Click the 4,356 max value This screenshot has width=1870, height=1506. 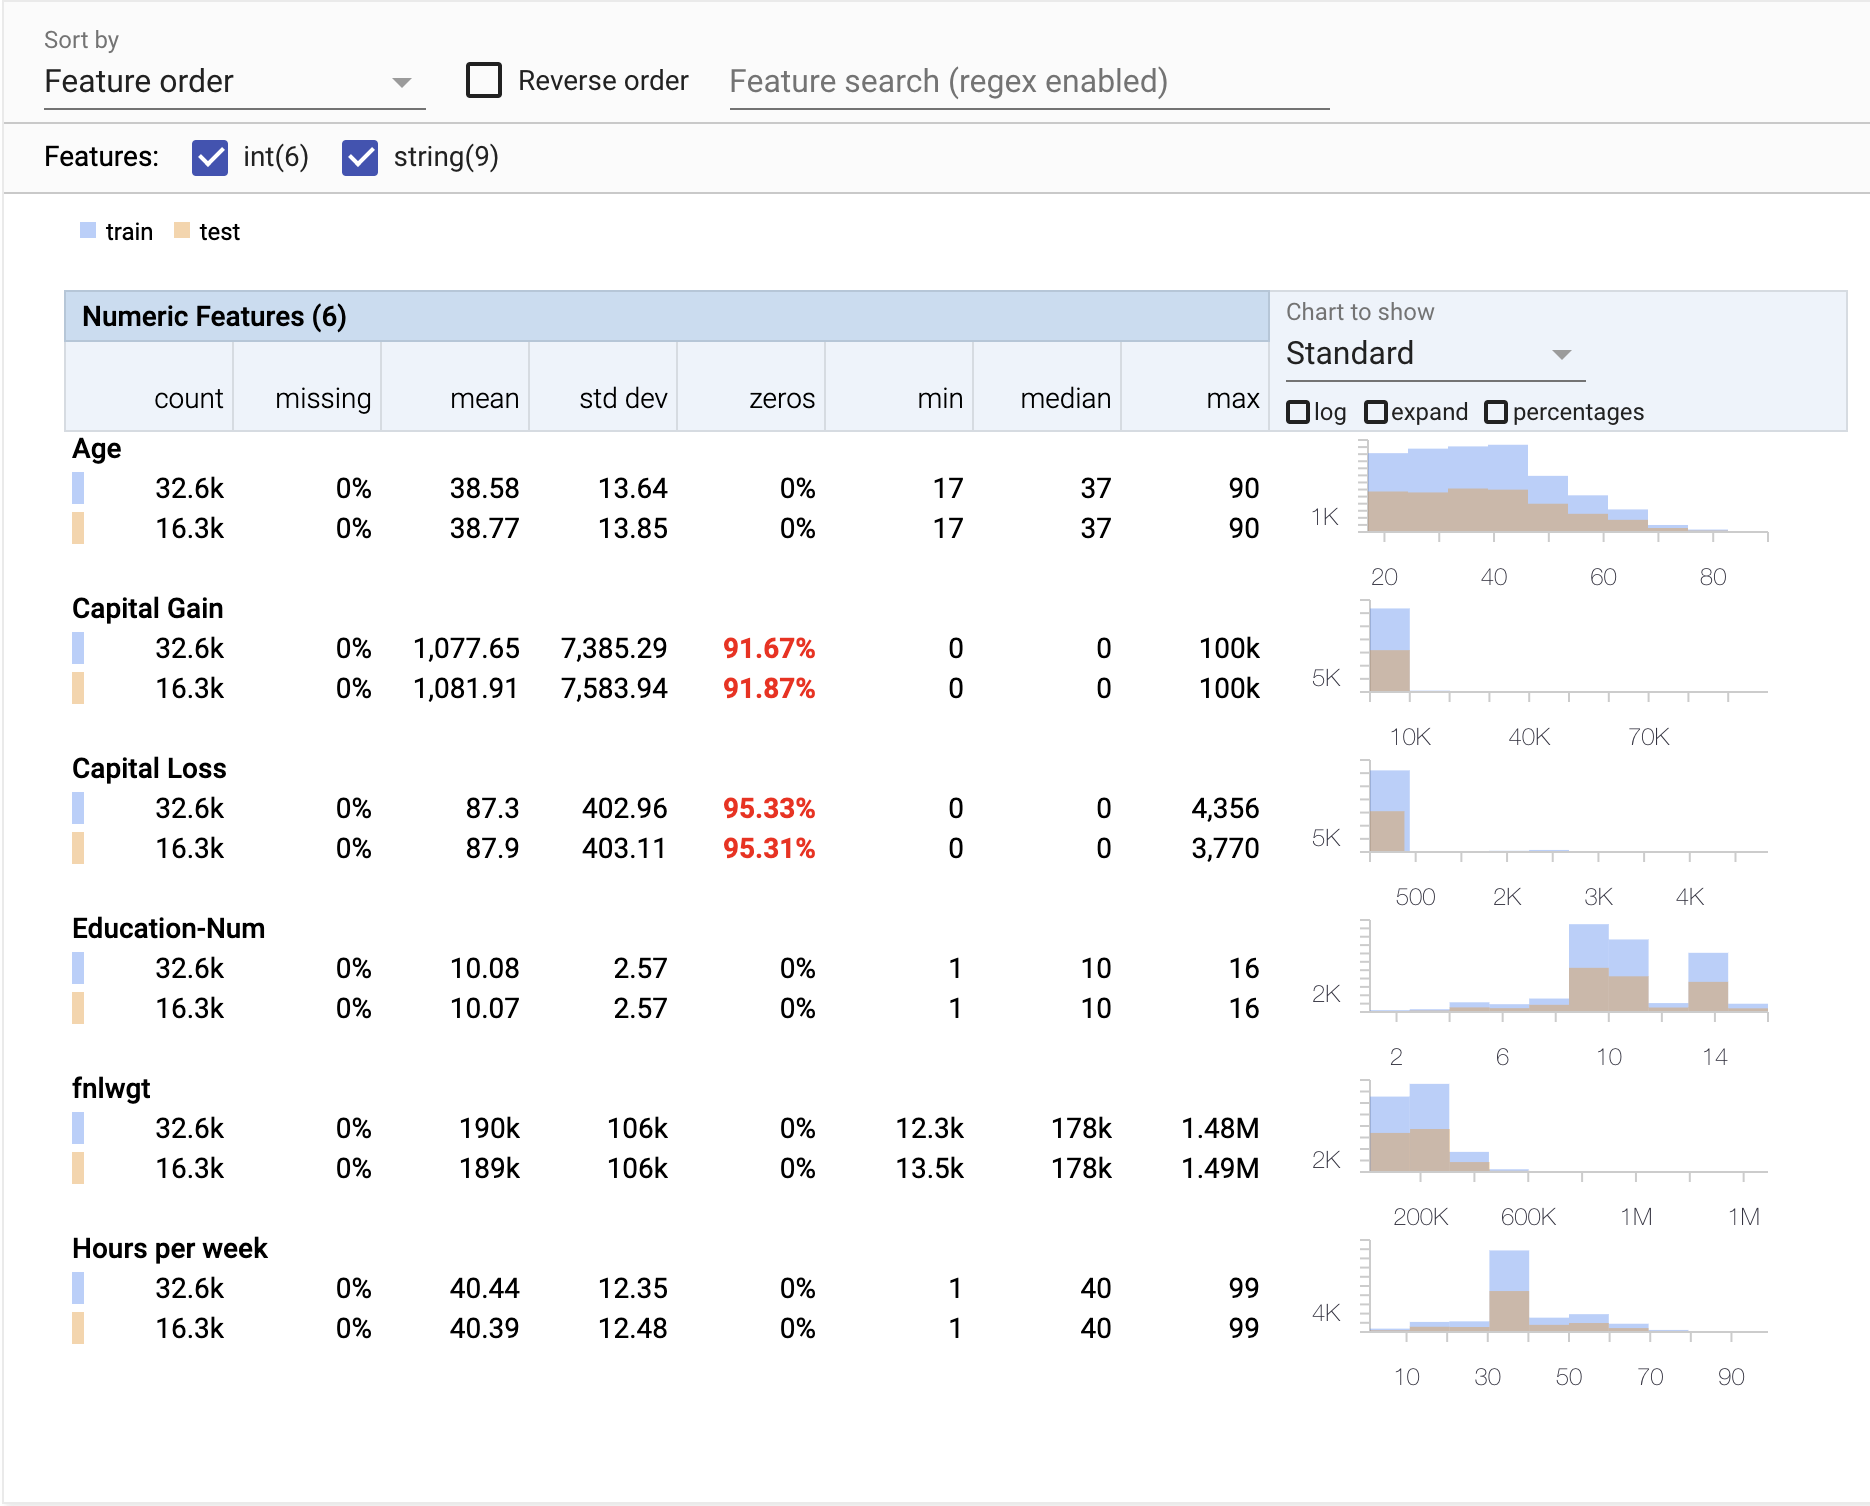click(x=1225, y=808)
